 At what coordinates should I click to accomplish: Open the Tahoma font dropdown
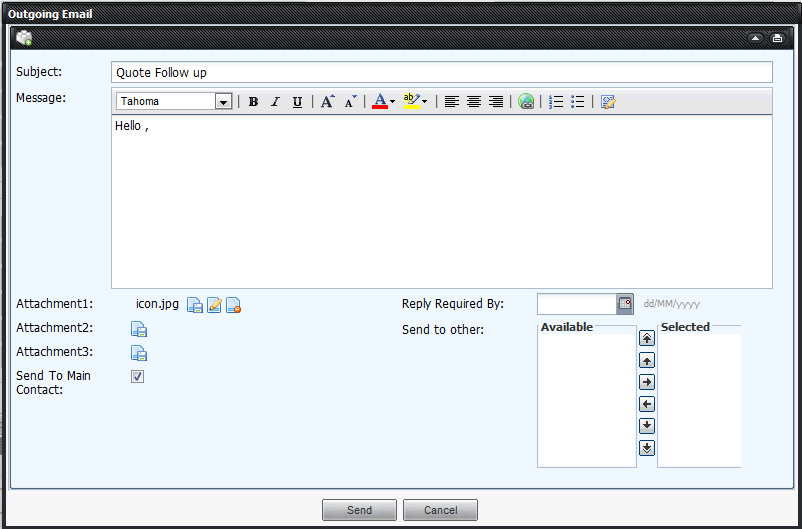pyautogui.click(x=223, y=102)
